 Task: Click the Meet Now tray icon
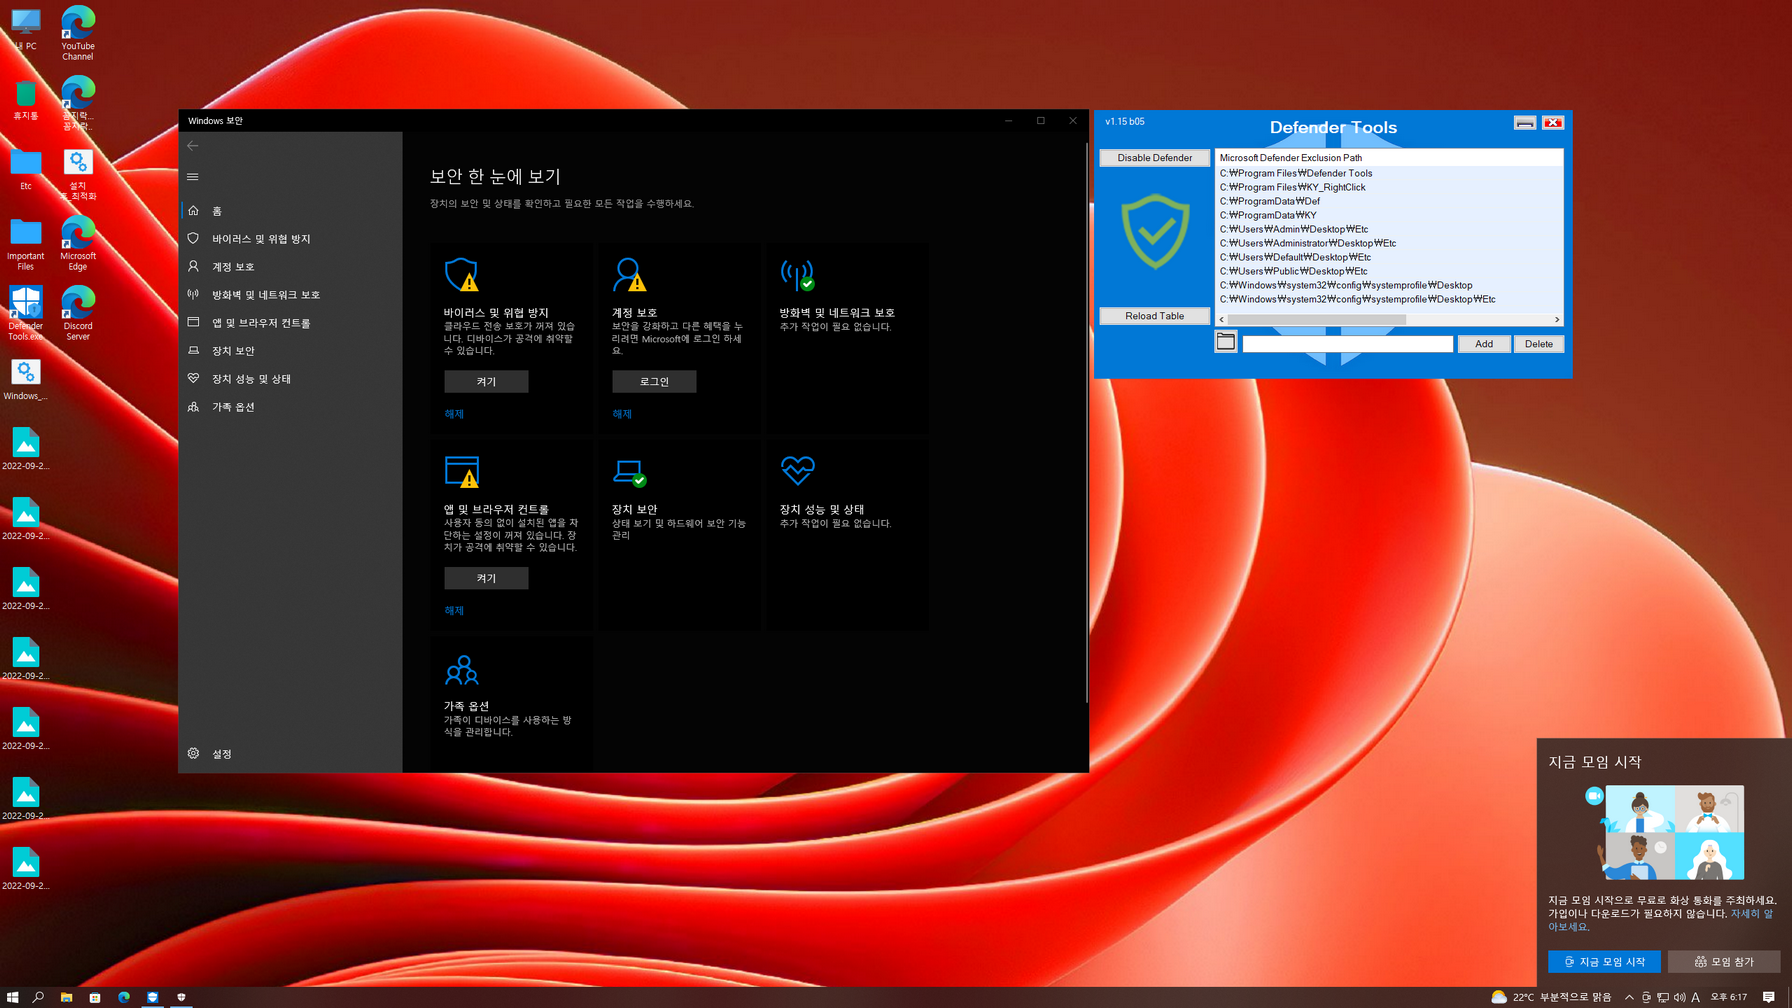1646,997
